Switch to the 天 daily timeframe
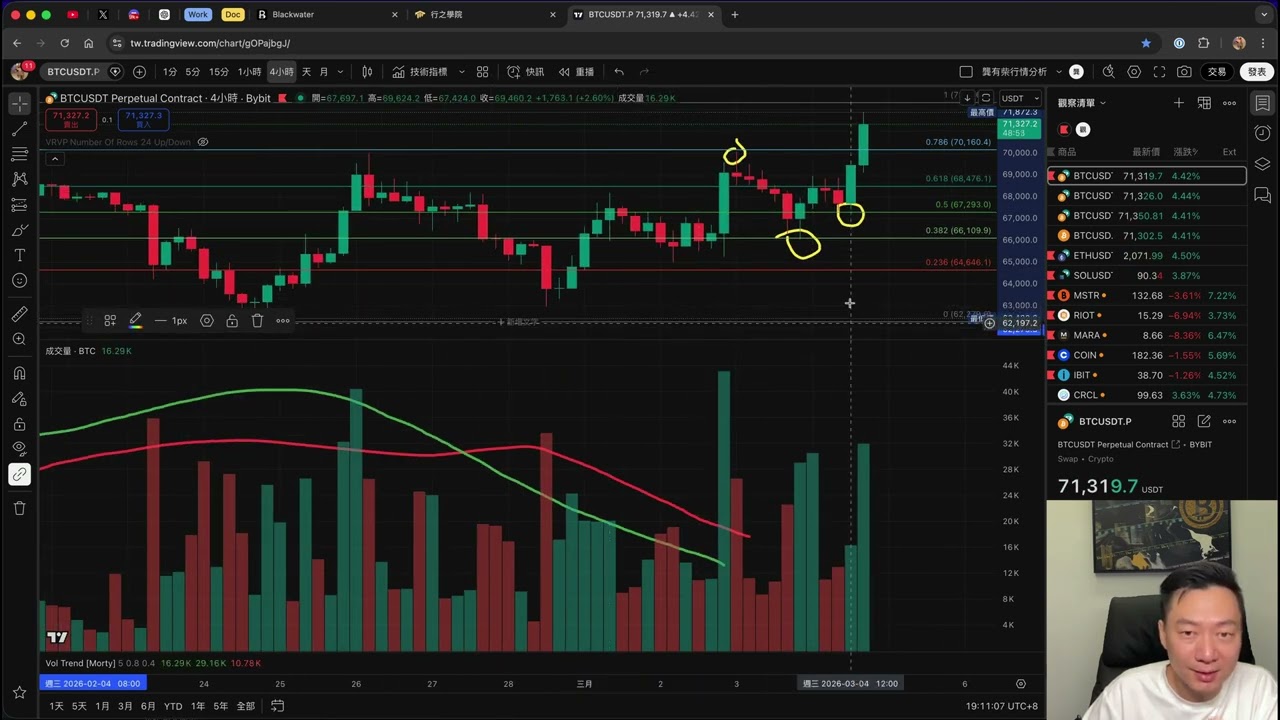 [306, 72]
